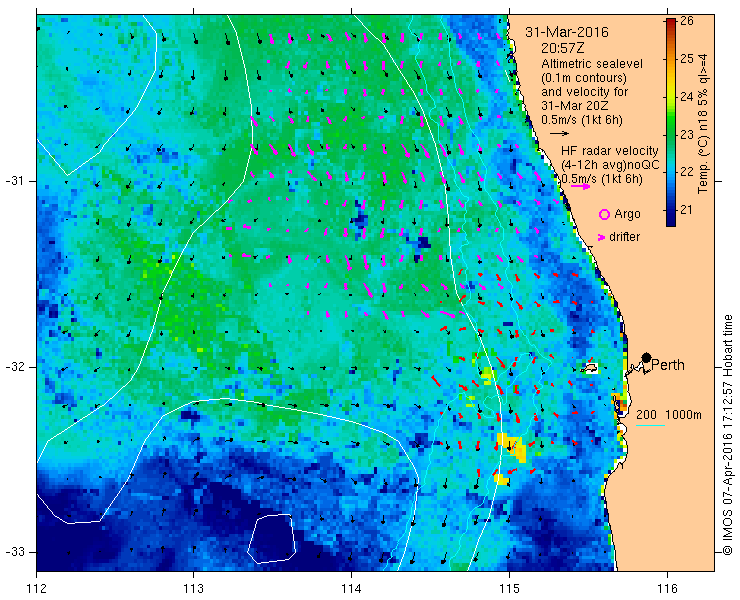The height and width of the screenshot is (600, 740).
Task: Click the colorbar tick label 26
Action: (687, 22)
